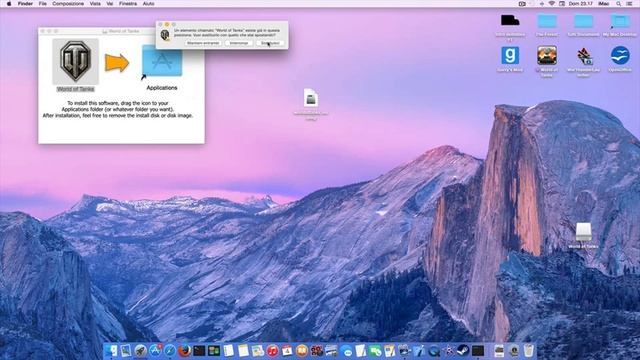
Task: Click the Dom 23.17 clock in menu bar
Action: tap(581, 4)
